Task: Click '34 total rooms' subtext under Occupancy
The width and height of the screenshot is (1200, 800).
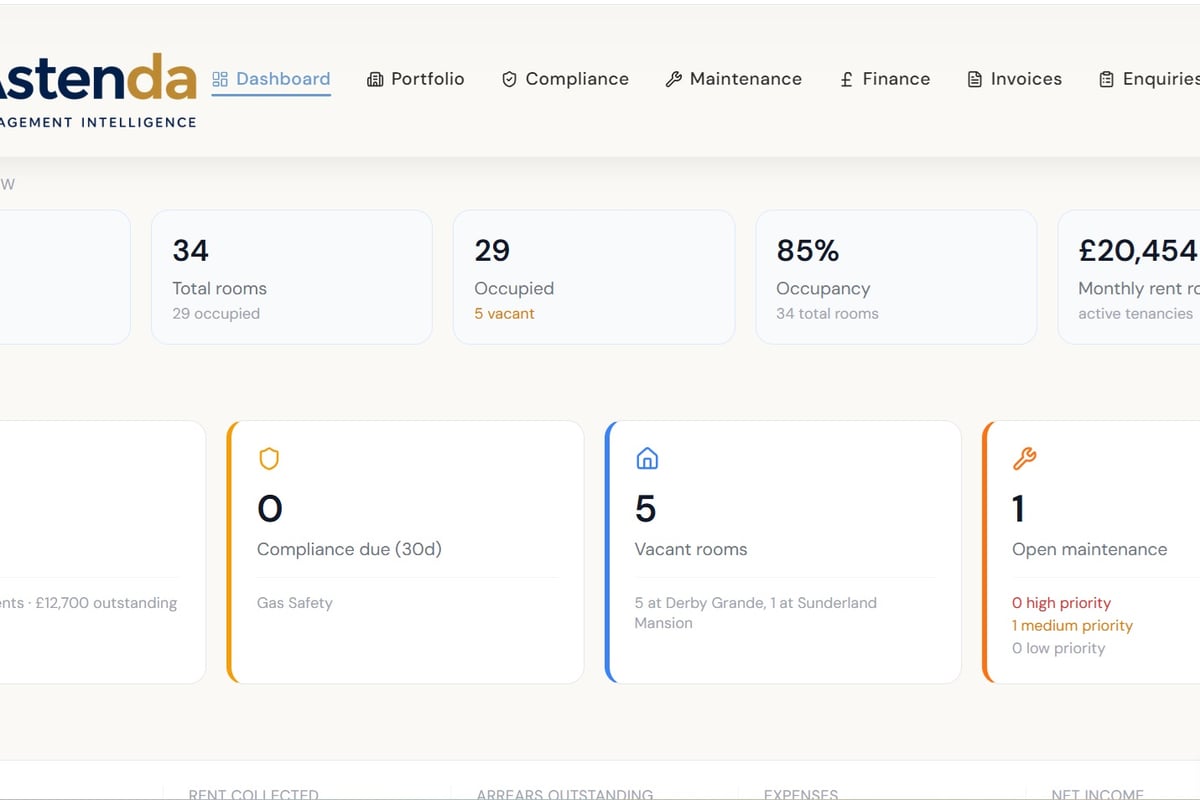Action: coord(827,314)
